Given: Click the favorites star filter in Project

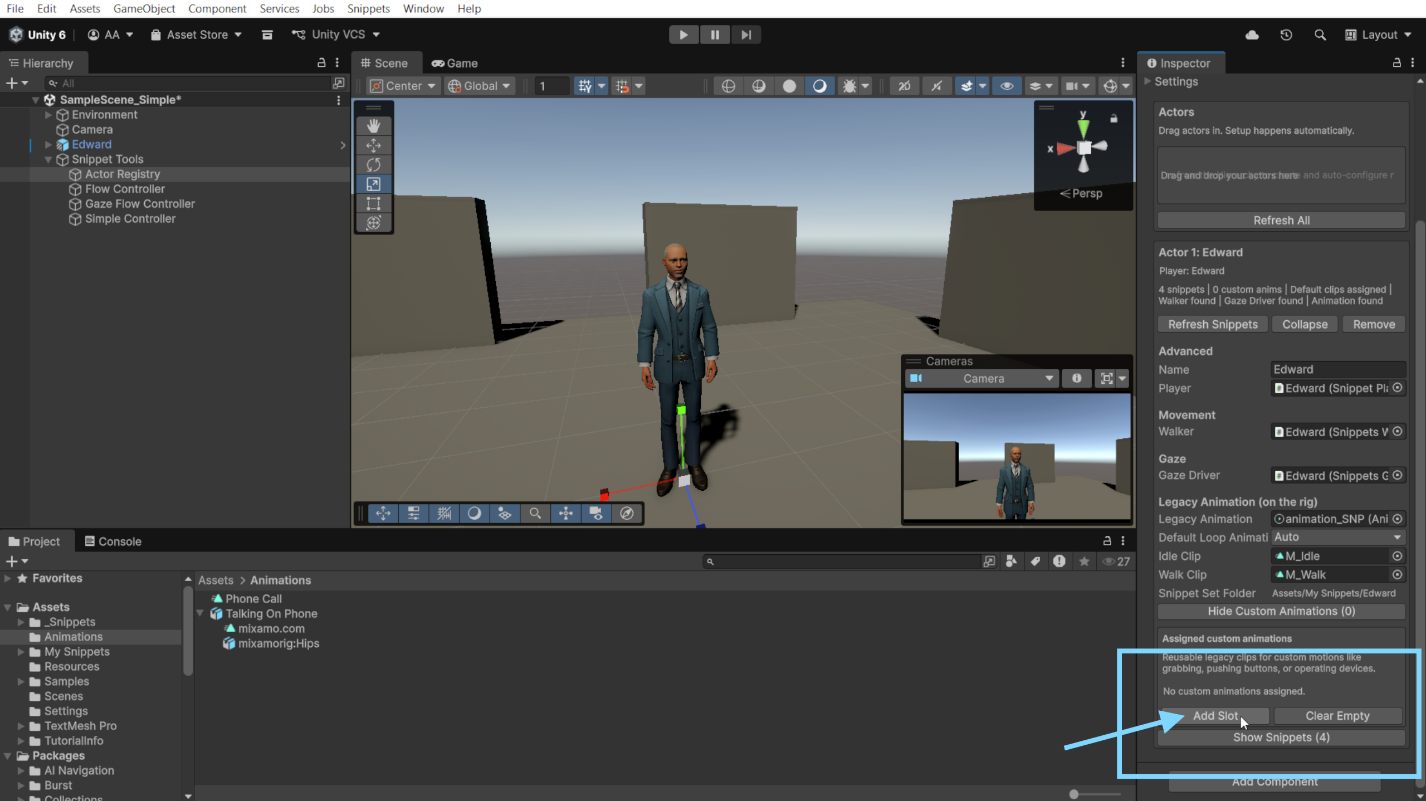Looking at the screenshot, I should pyautogui.click(x=1084, y=562).
